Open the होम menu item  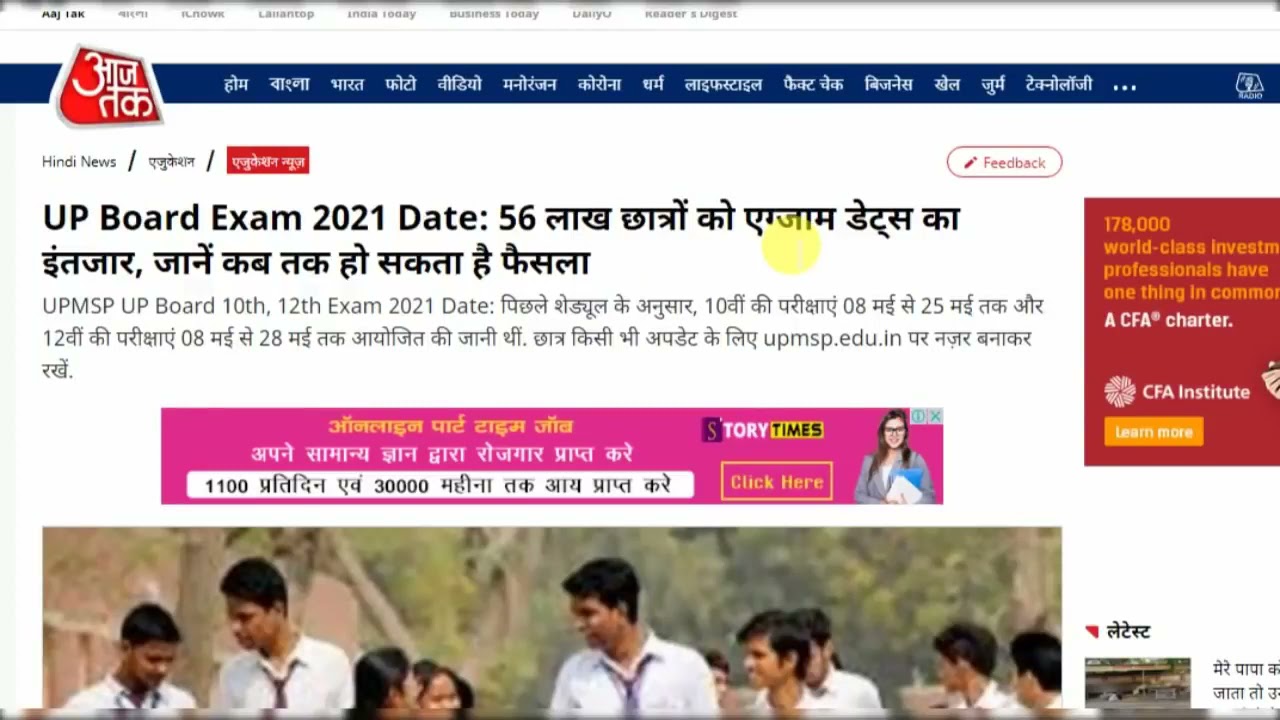coord(236,84)
